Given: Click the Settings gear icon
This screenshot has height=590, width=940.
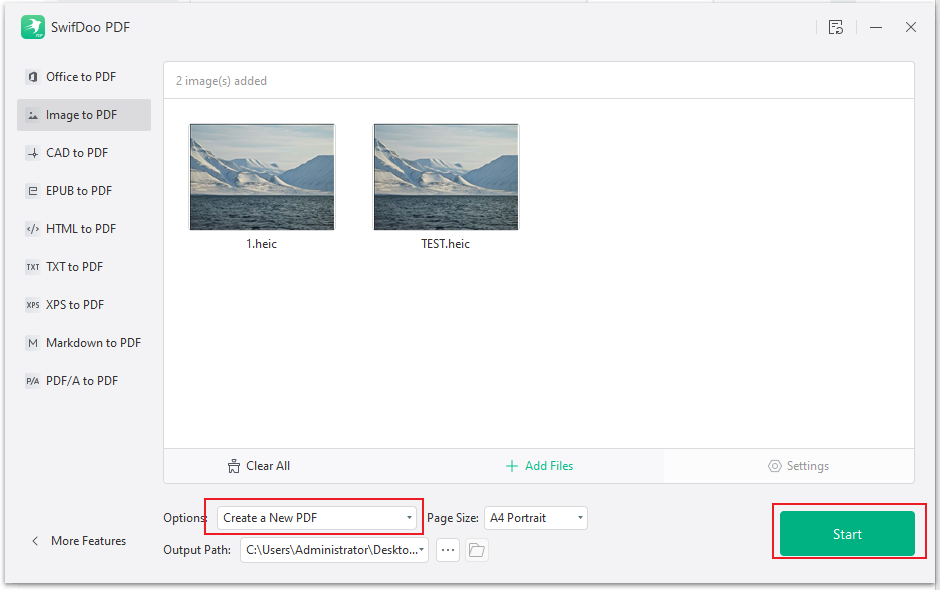Looking at the screenshot, I should click(774, 466).
